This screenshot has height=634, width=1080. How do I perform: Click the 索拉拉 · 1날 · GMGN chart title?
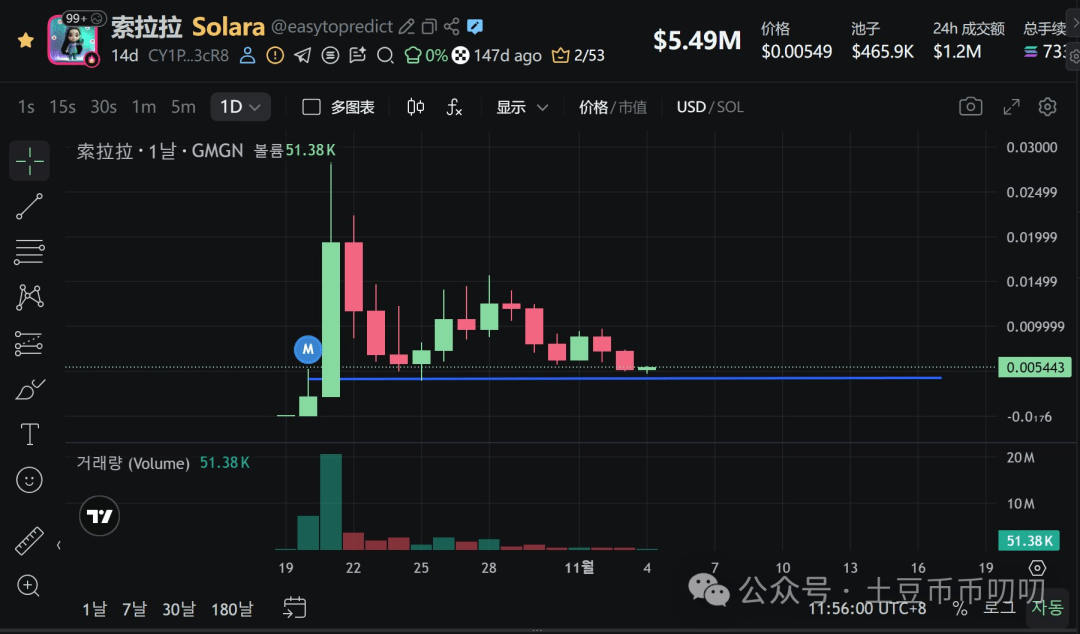point(160,150)
